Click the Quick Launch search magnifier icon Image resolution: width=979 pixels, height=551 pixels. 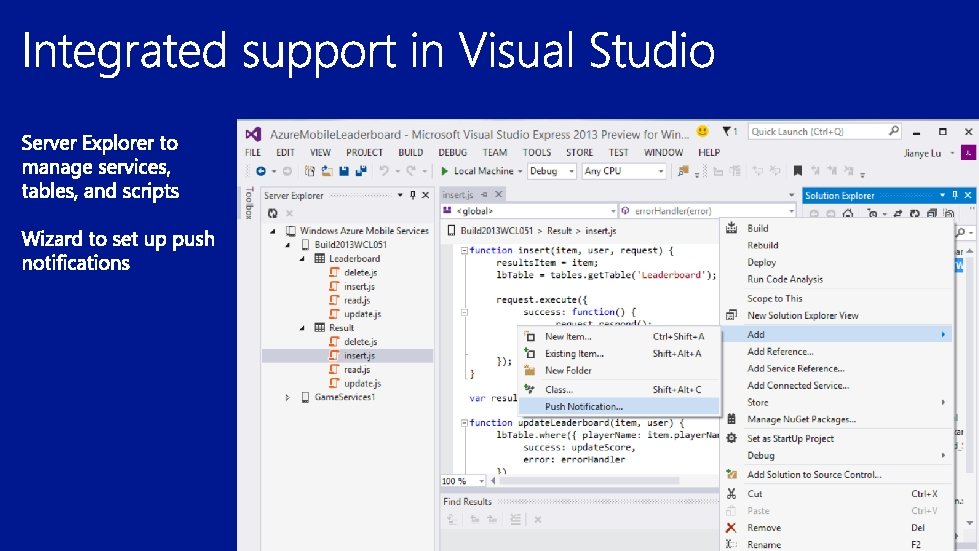coord(893,131)
